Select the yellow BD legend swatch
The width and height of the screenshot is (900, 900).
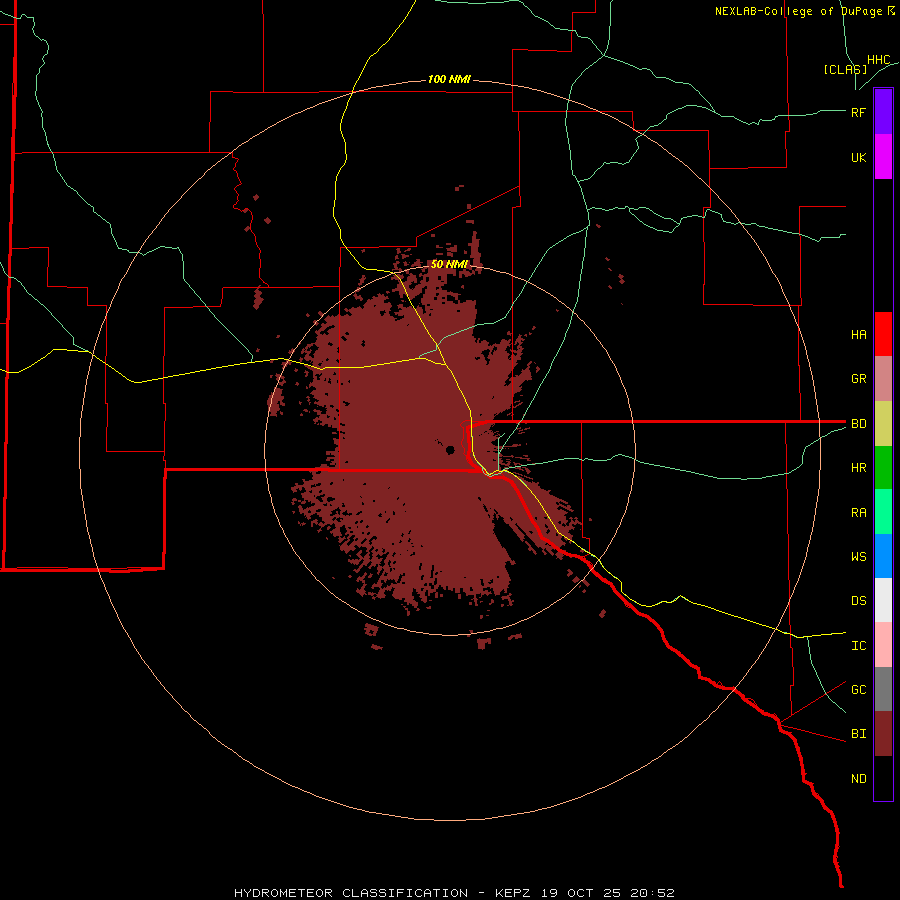point(883,424)
